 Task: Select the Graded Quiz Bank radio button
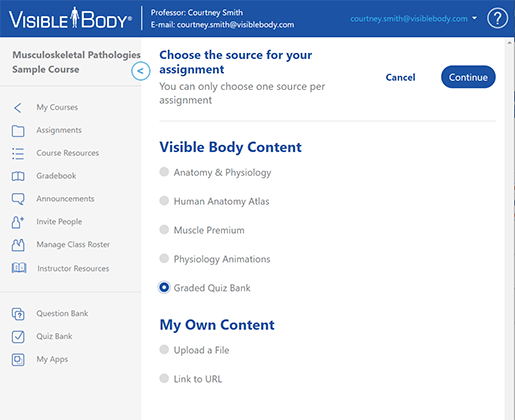coord(164,287)
